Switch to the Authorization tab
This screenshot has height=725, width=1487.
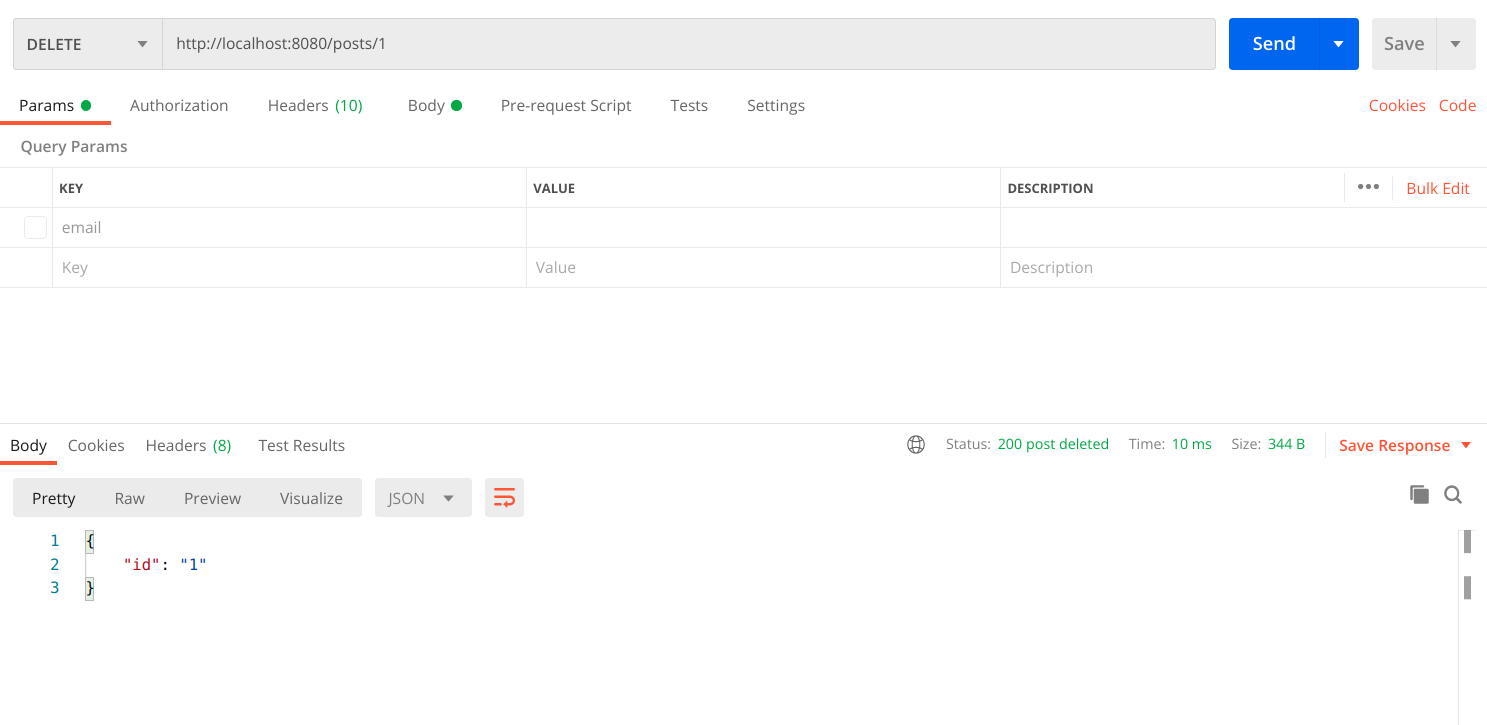point(179,106)
